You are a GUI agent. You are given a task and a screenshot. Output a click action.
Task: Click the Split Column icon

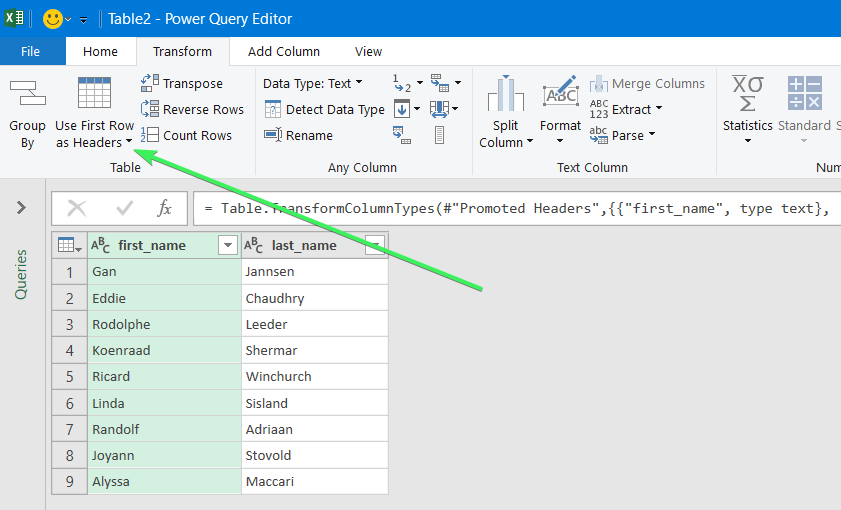(505, 93)
